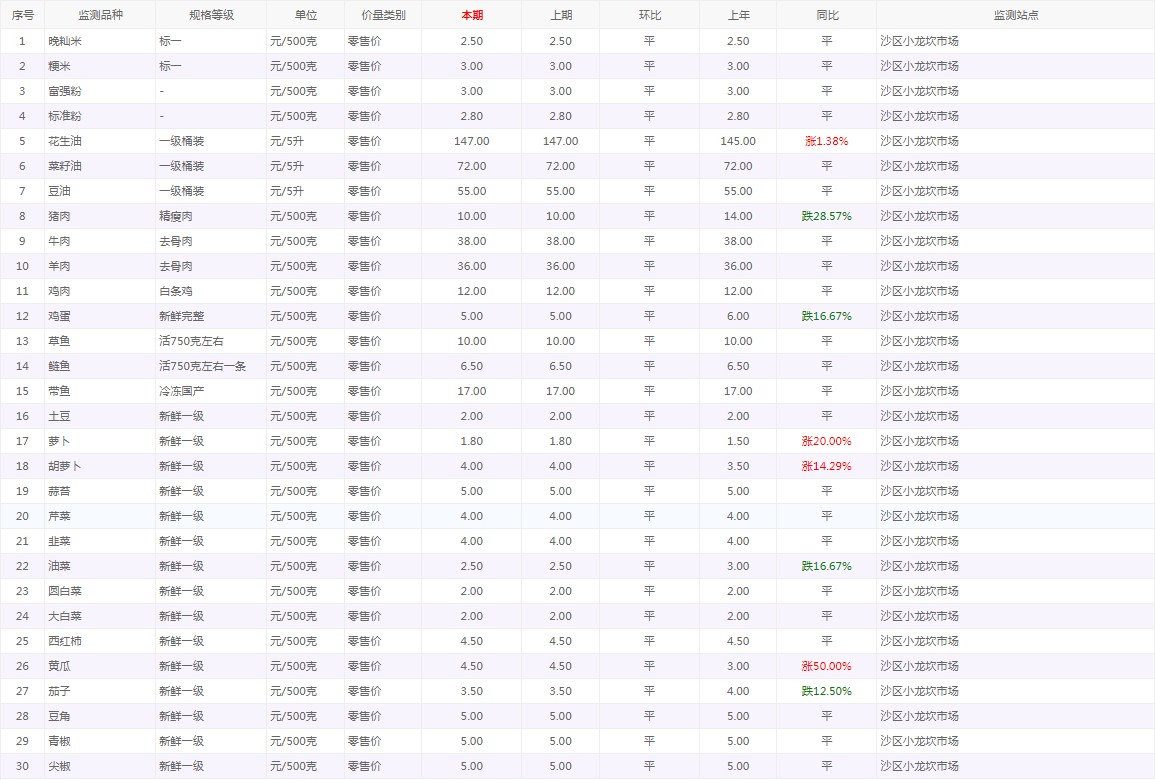This screenshot has height=780, width=1155.
Task: Click the 序号 column header
Action: tap(22, 15)
